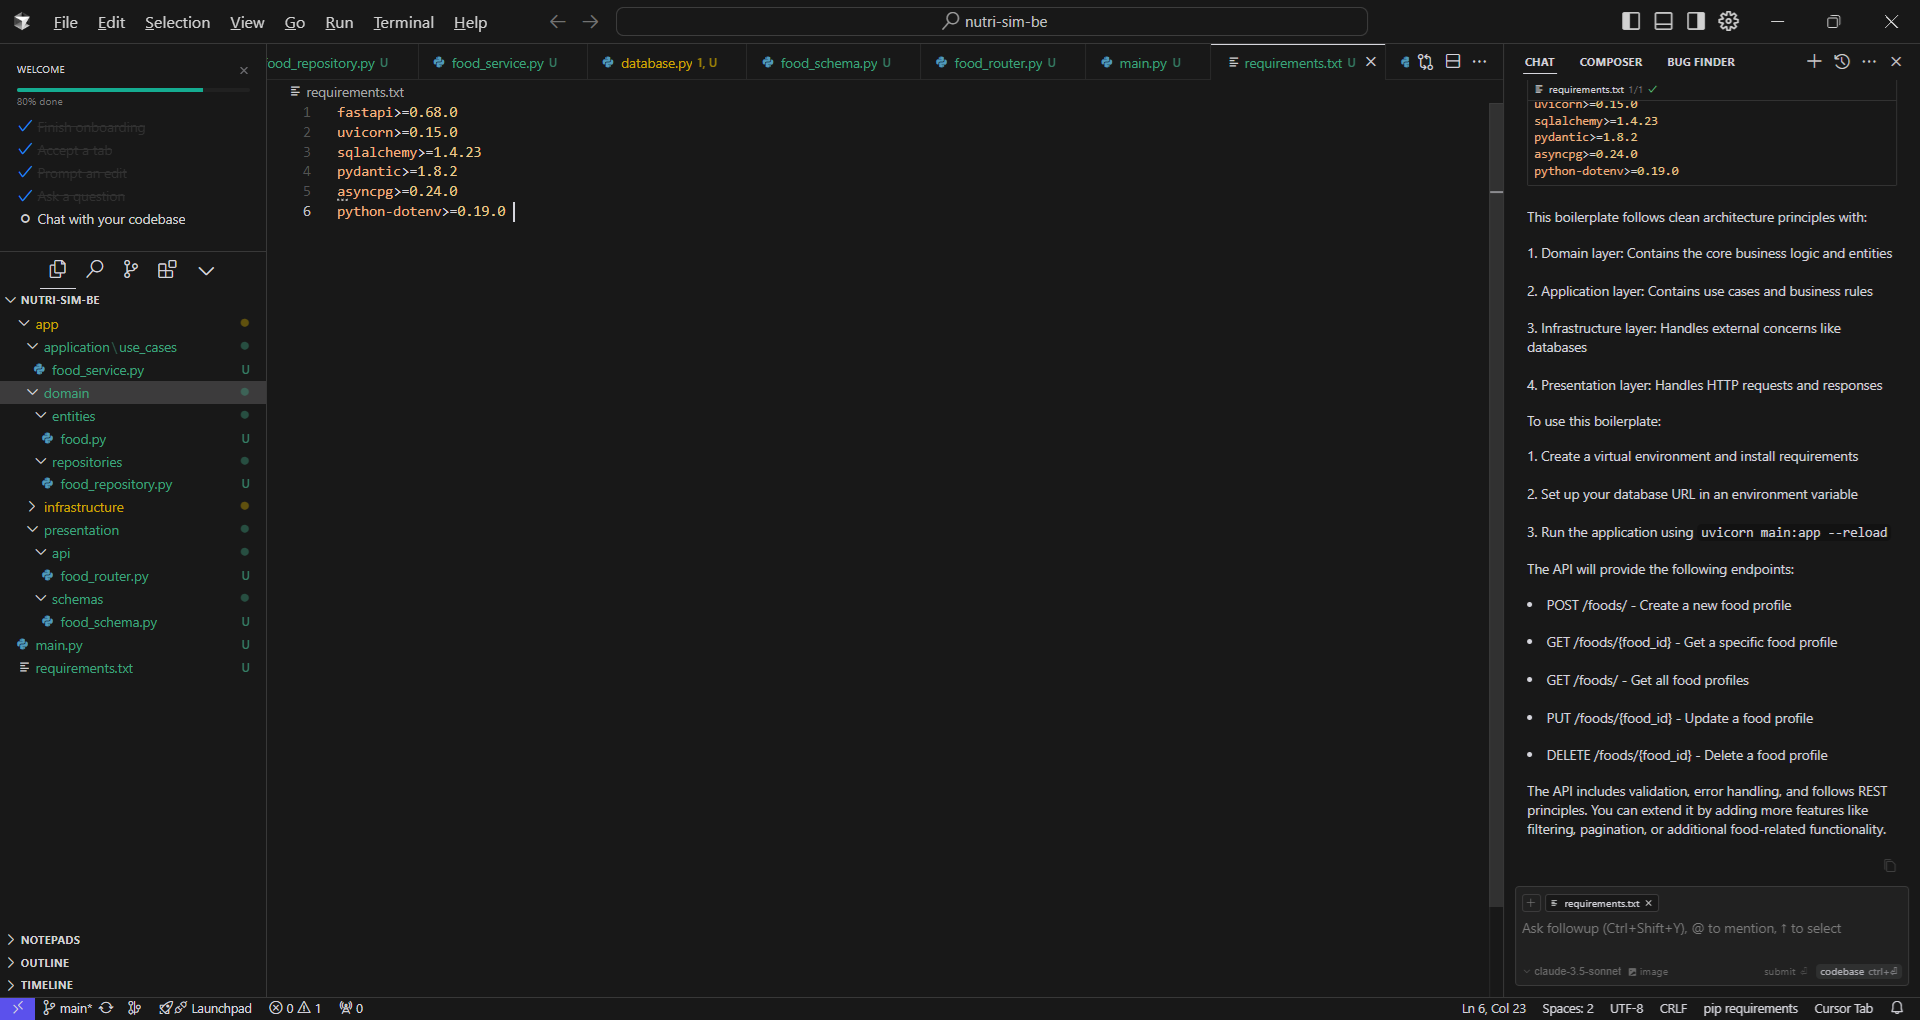Open the Selection menu

pos(177,22)
